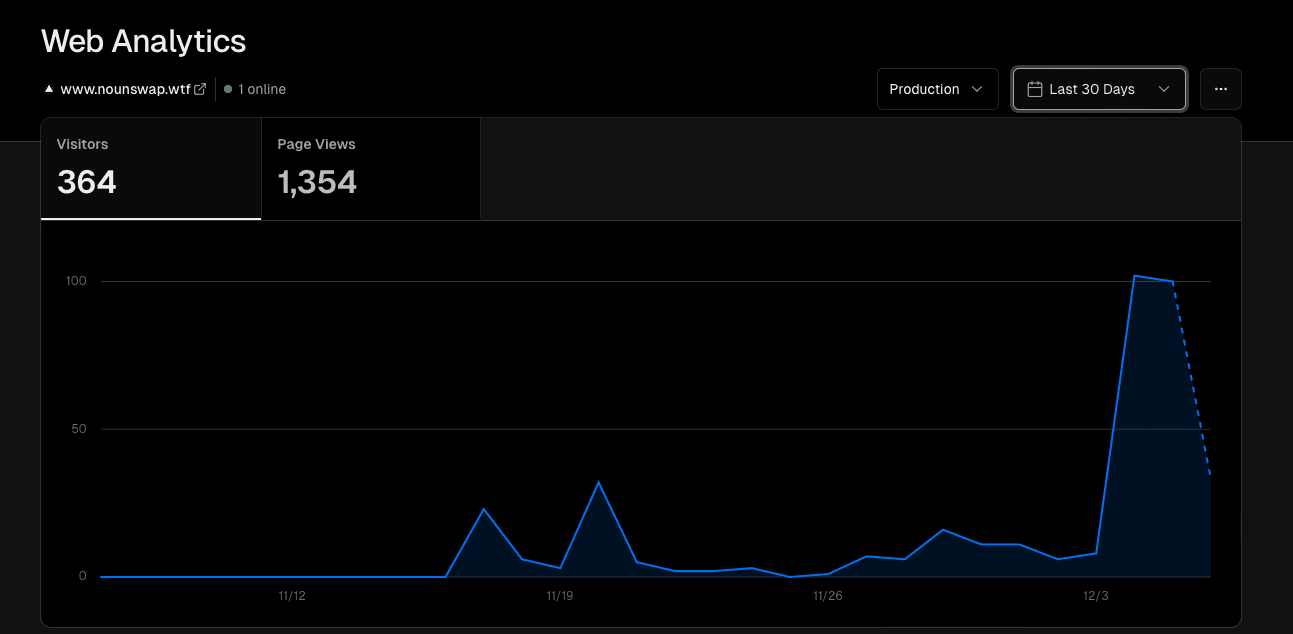Select the 11/19 date on chart axis
This screenshot has width=1293, height=634.
(560, 596)
